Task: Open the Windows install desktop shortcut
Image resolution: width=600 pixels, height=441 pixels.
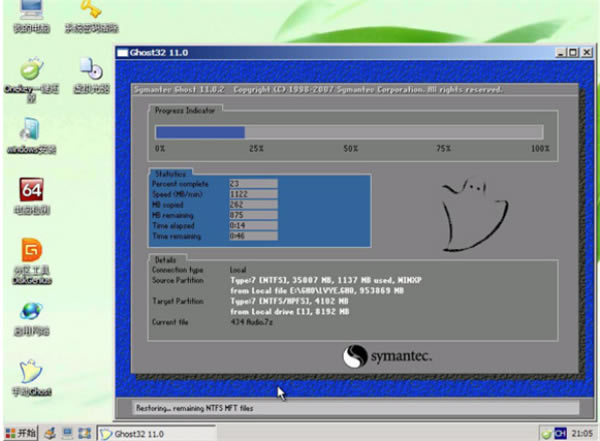Action: coord(32,132)
